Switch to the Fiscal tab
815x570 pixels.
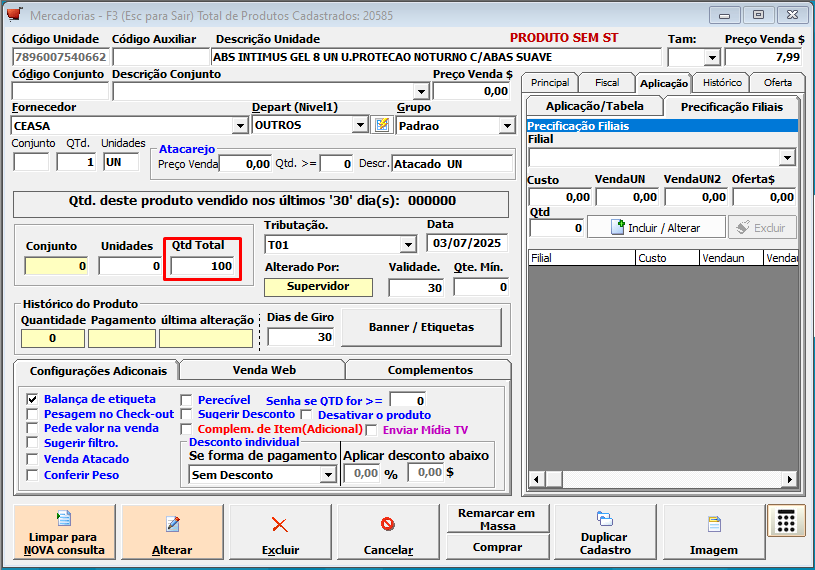click(x=606, y=83)
